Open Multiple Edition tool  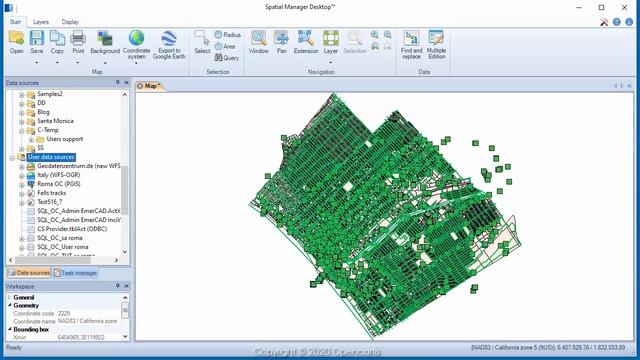[436, 45]
